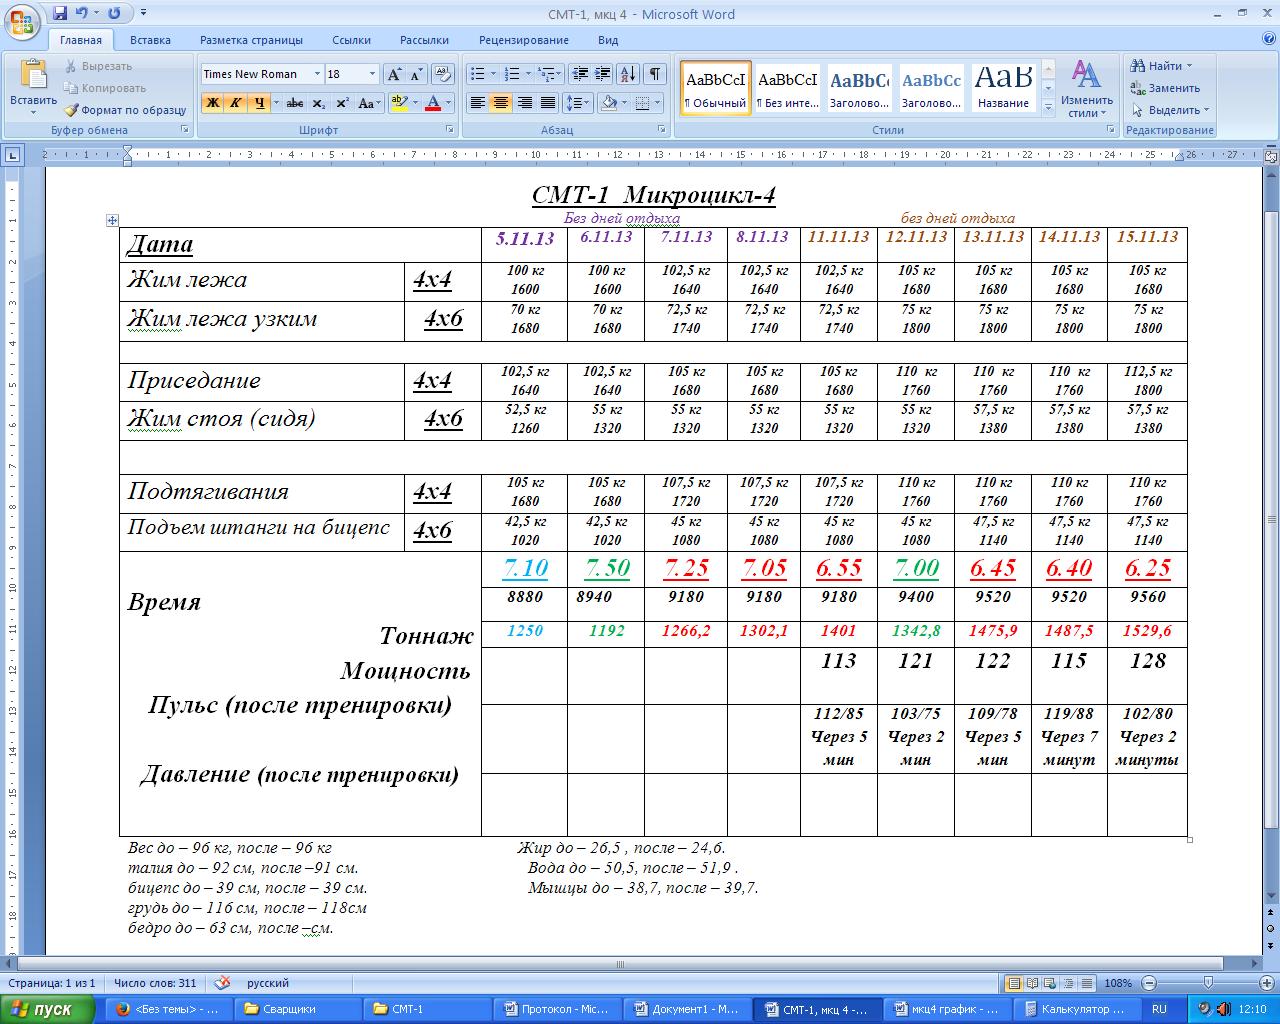The image size is (1280, 1024).
Task: Click the Save icon in quick access toolbar
Action: (60, 14)
